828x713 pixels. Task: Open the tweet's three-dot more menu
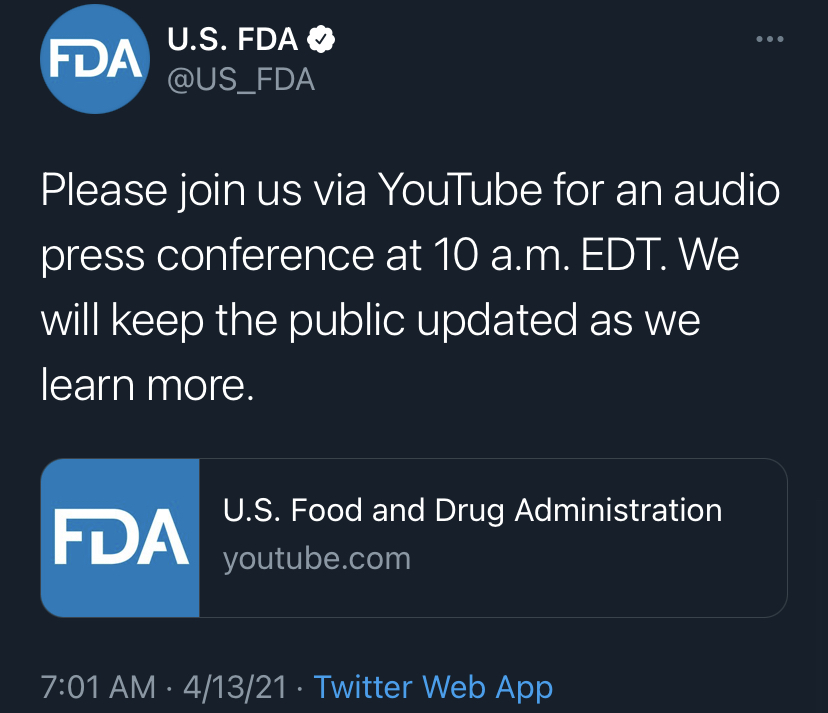pyautogui.click(x=769, y=39)
